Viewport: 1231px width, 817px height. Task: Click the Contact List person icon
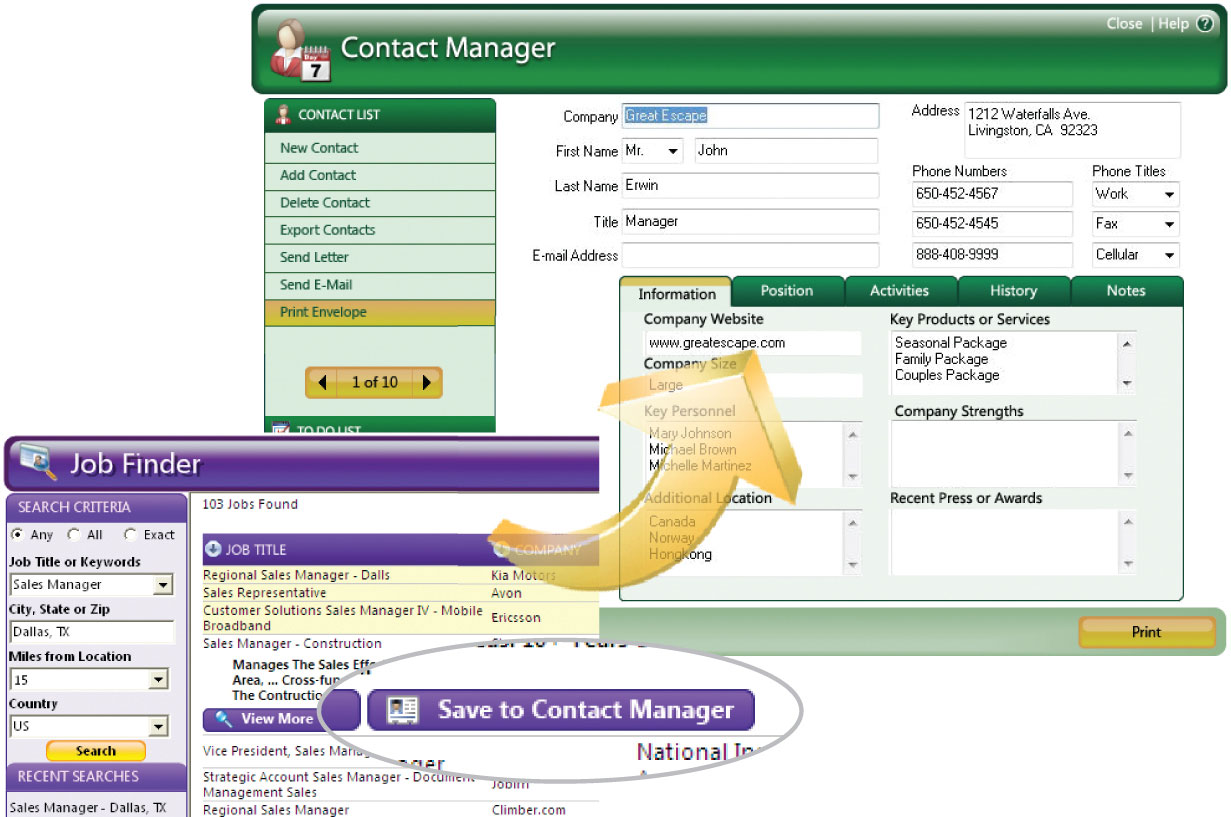[283, 114]
